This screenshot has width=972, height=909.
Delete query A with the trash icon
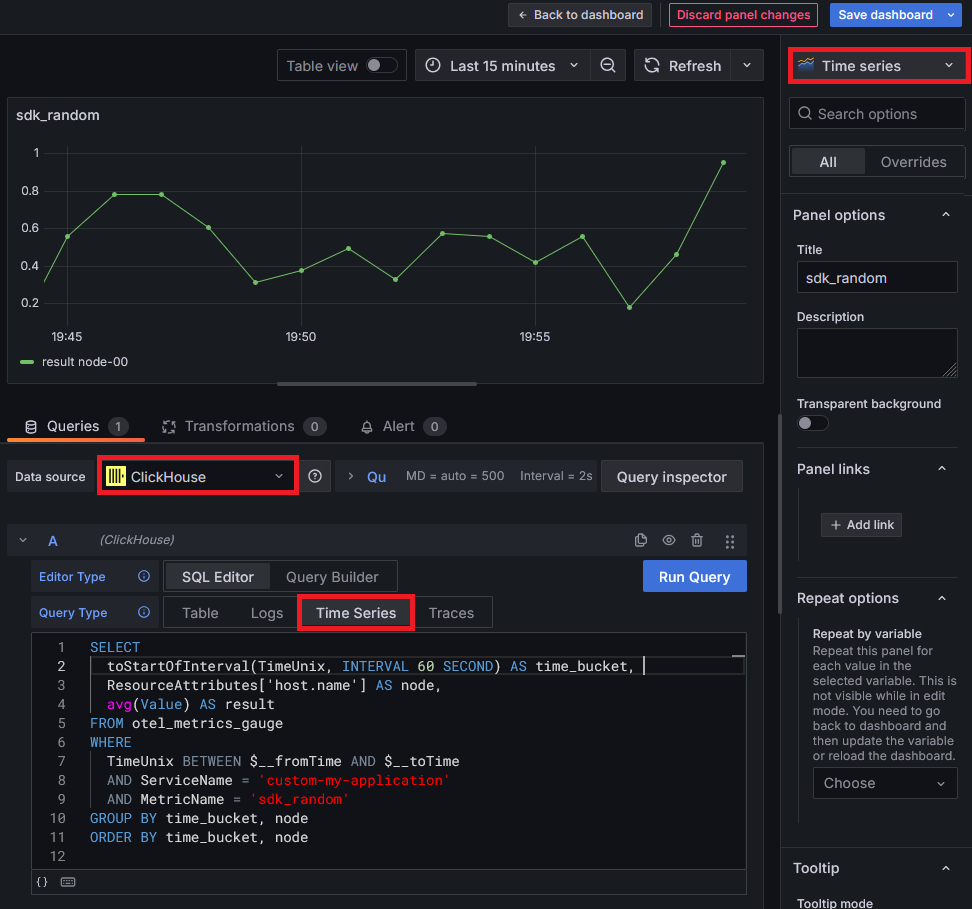point(697,540)
